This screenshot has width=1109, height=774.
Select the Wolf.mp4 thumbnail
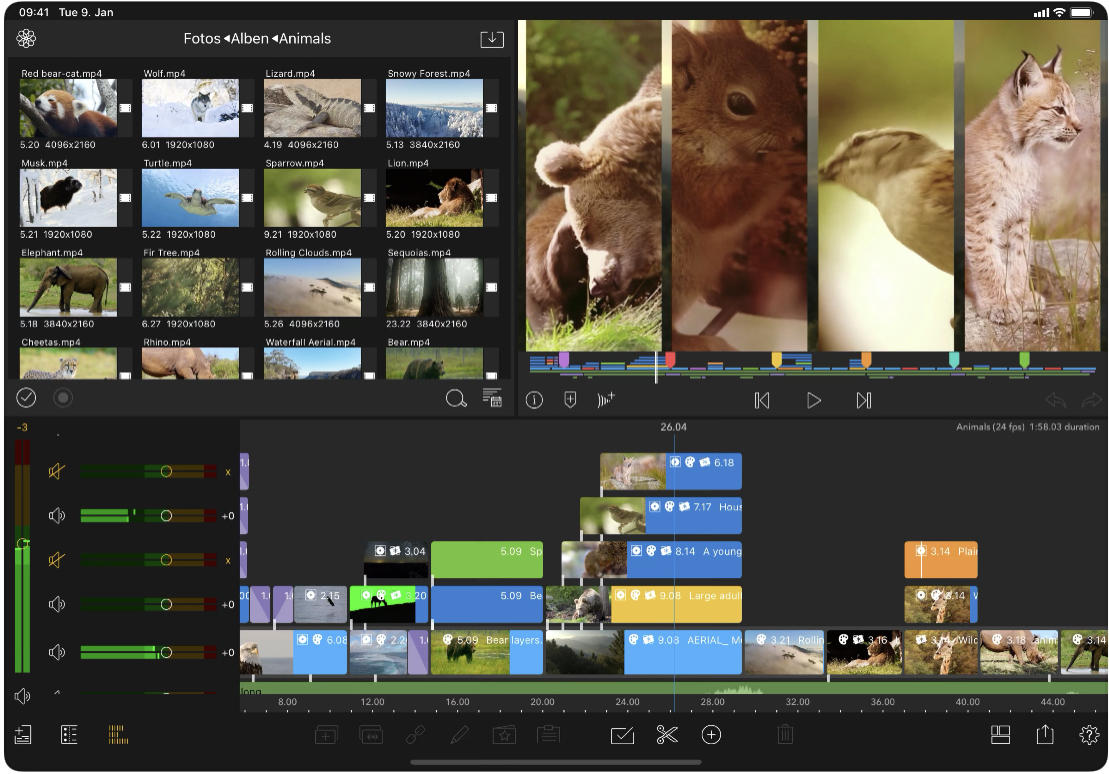click(190, 108)
